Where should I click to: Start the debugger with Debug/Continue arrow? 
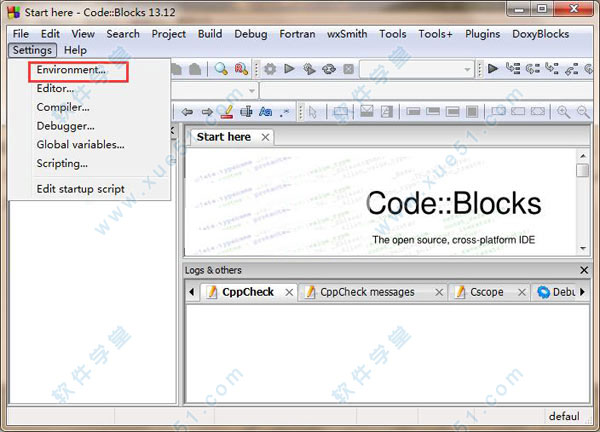(x=493, y=69)
